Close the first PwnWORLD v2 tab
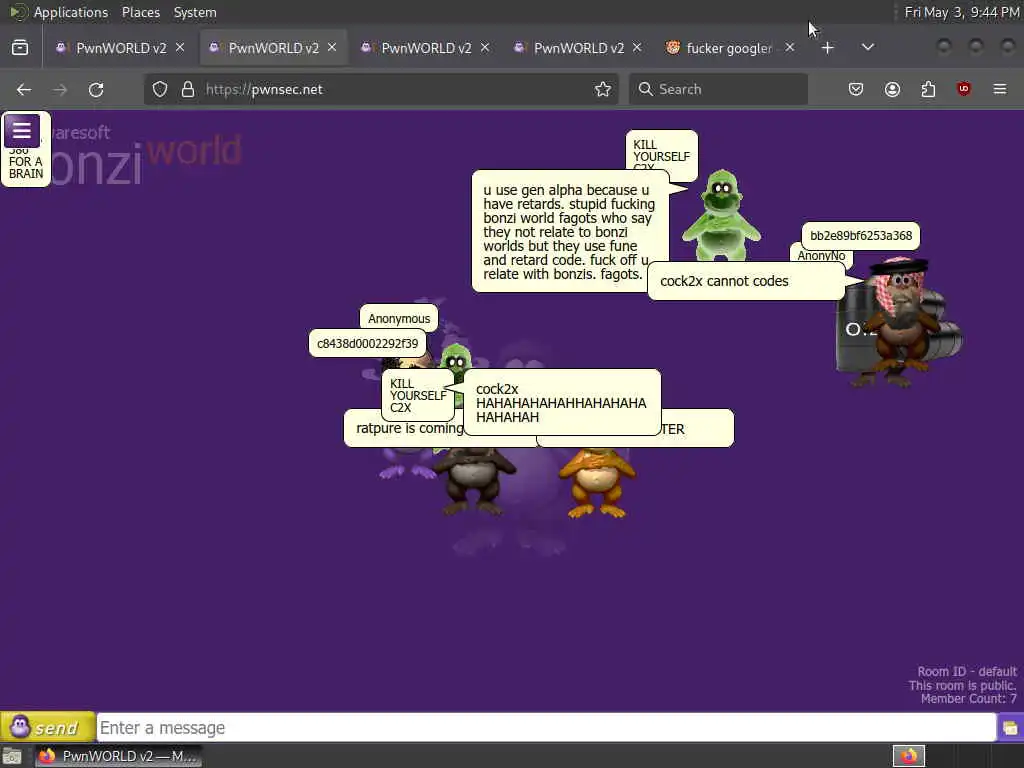The width and height of the screenshot is (1024, 768). click(180, 48)
